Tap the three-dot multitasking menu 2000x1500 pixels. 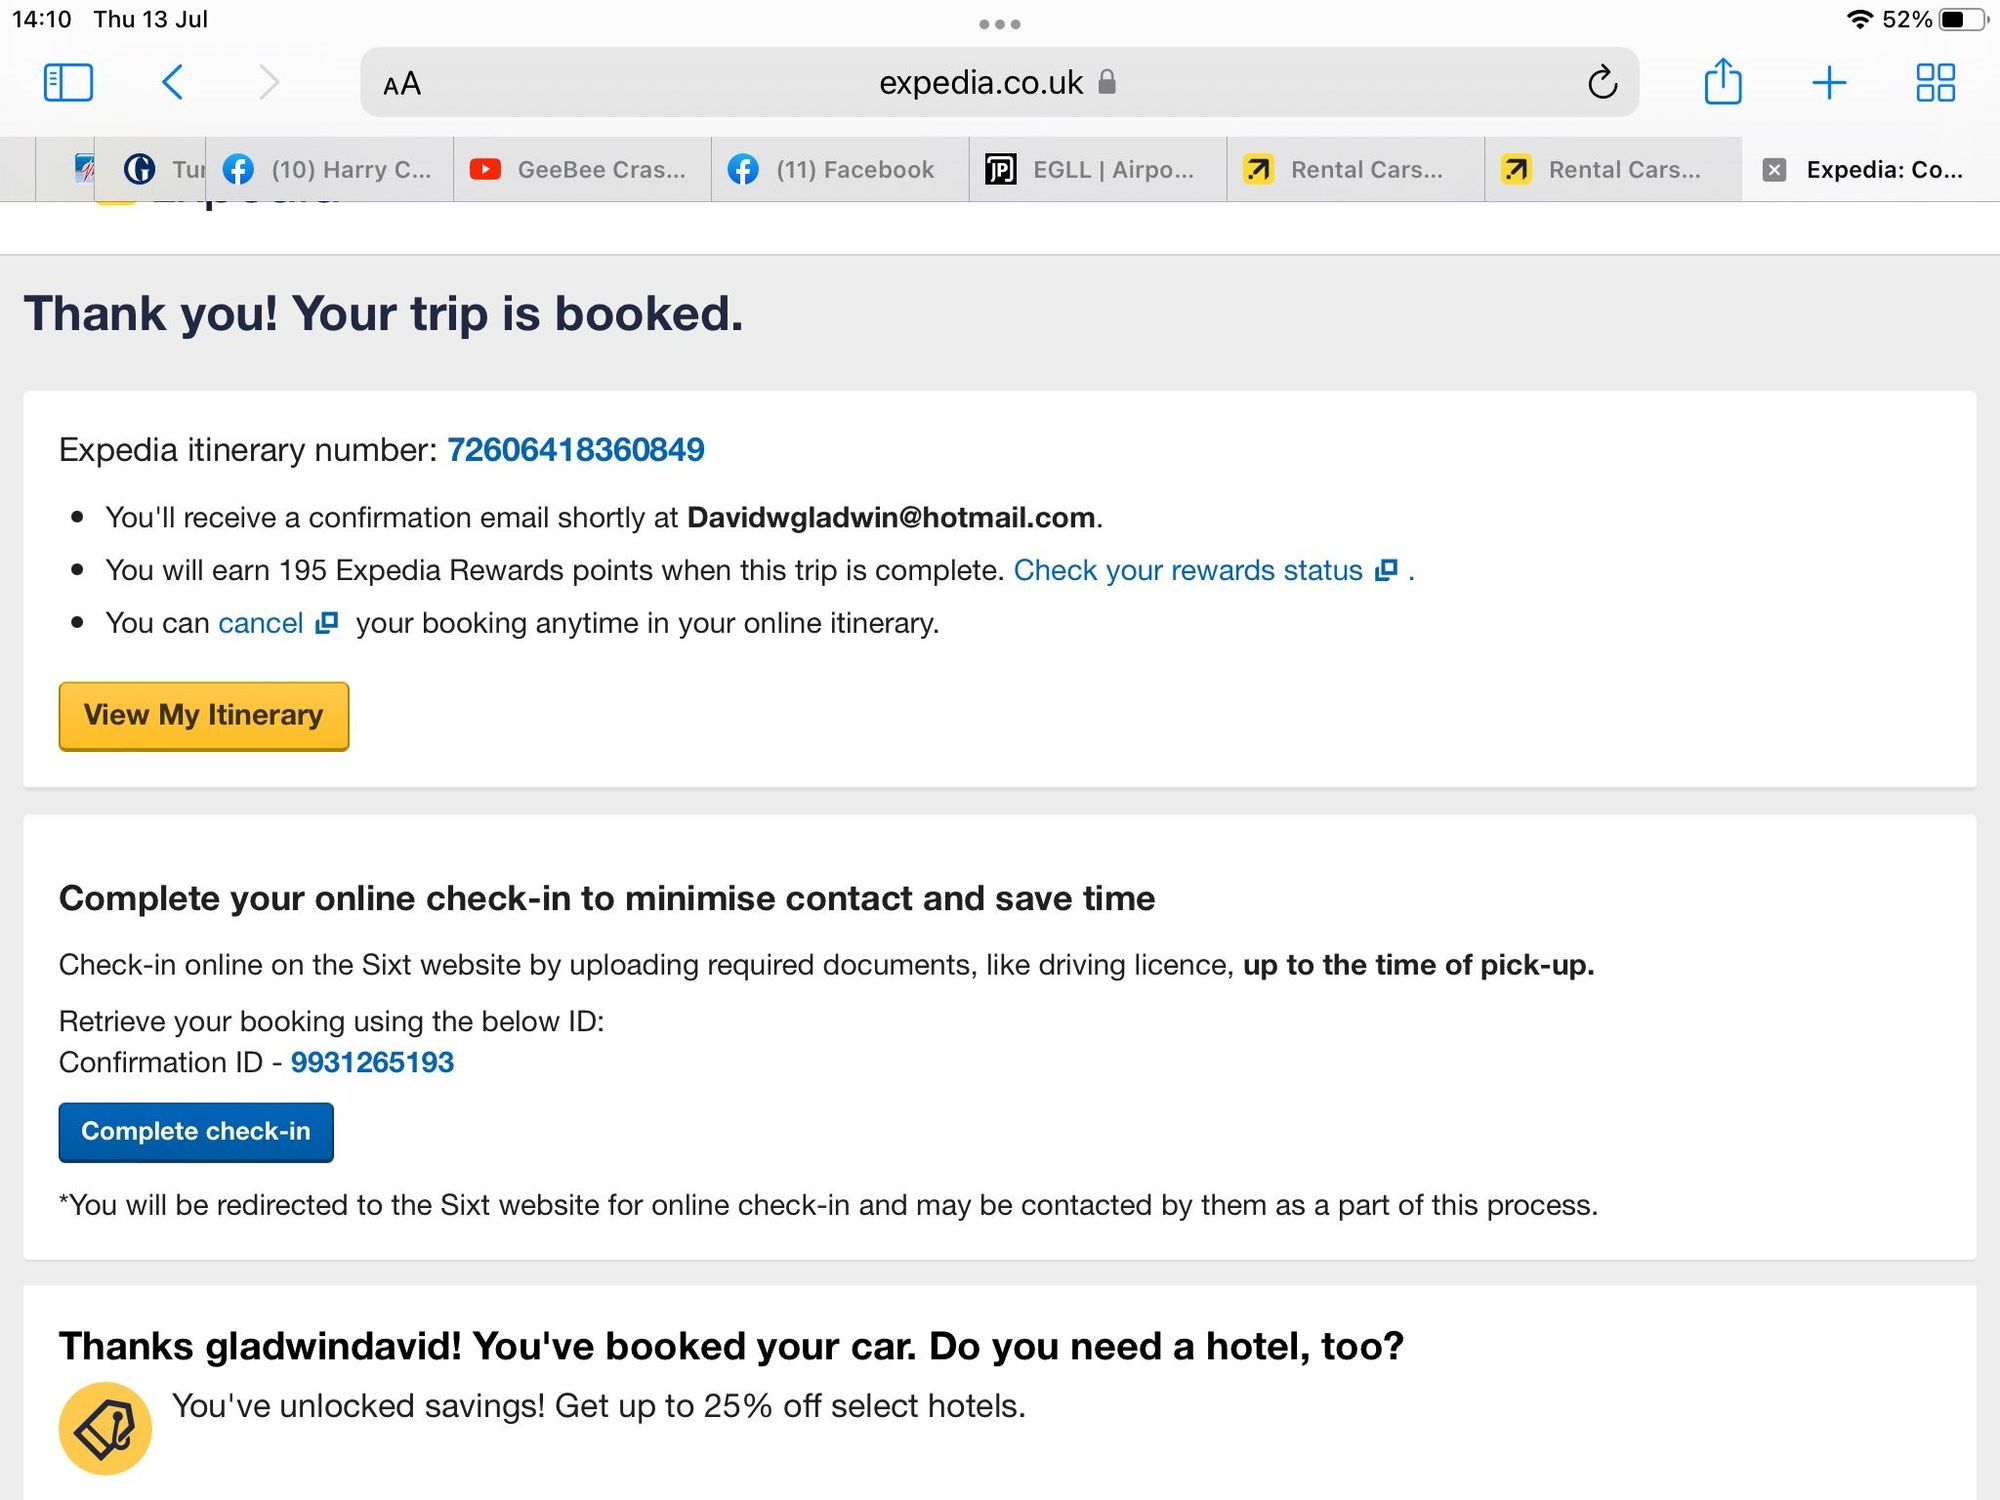[x=999, y=24]
